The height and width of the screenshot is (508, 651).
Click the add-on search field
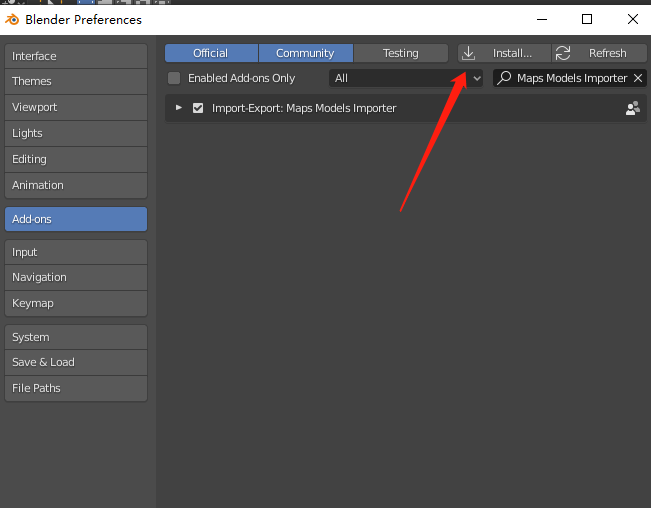point(570,78)
